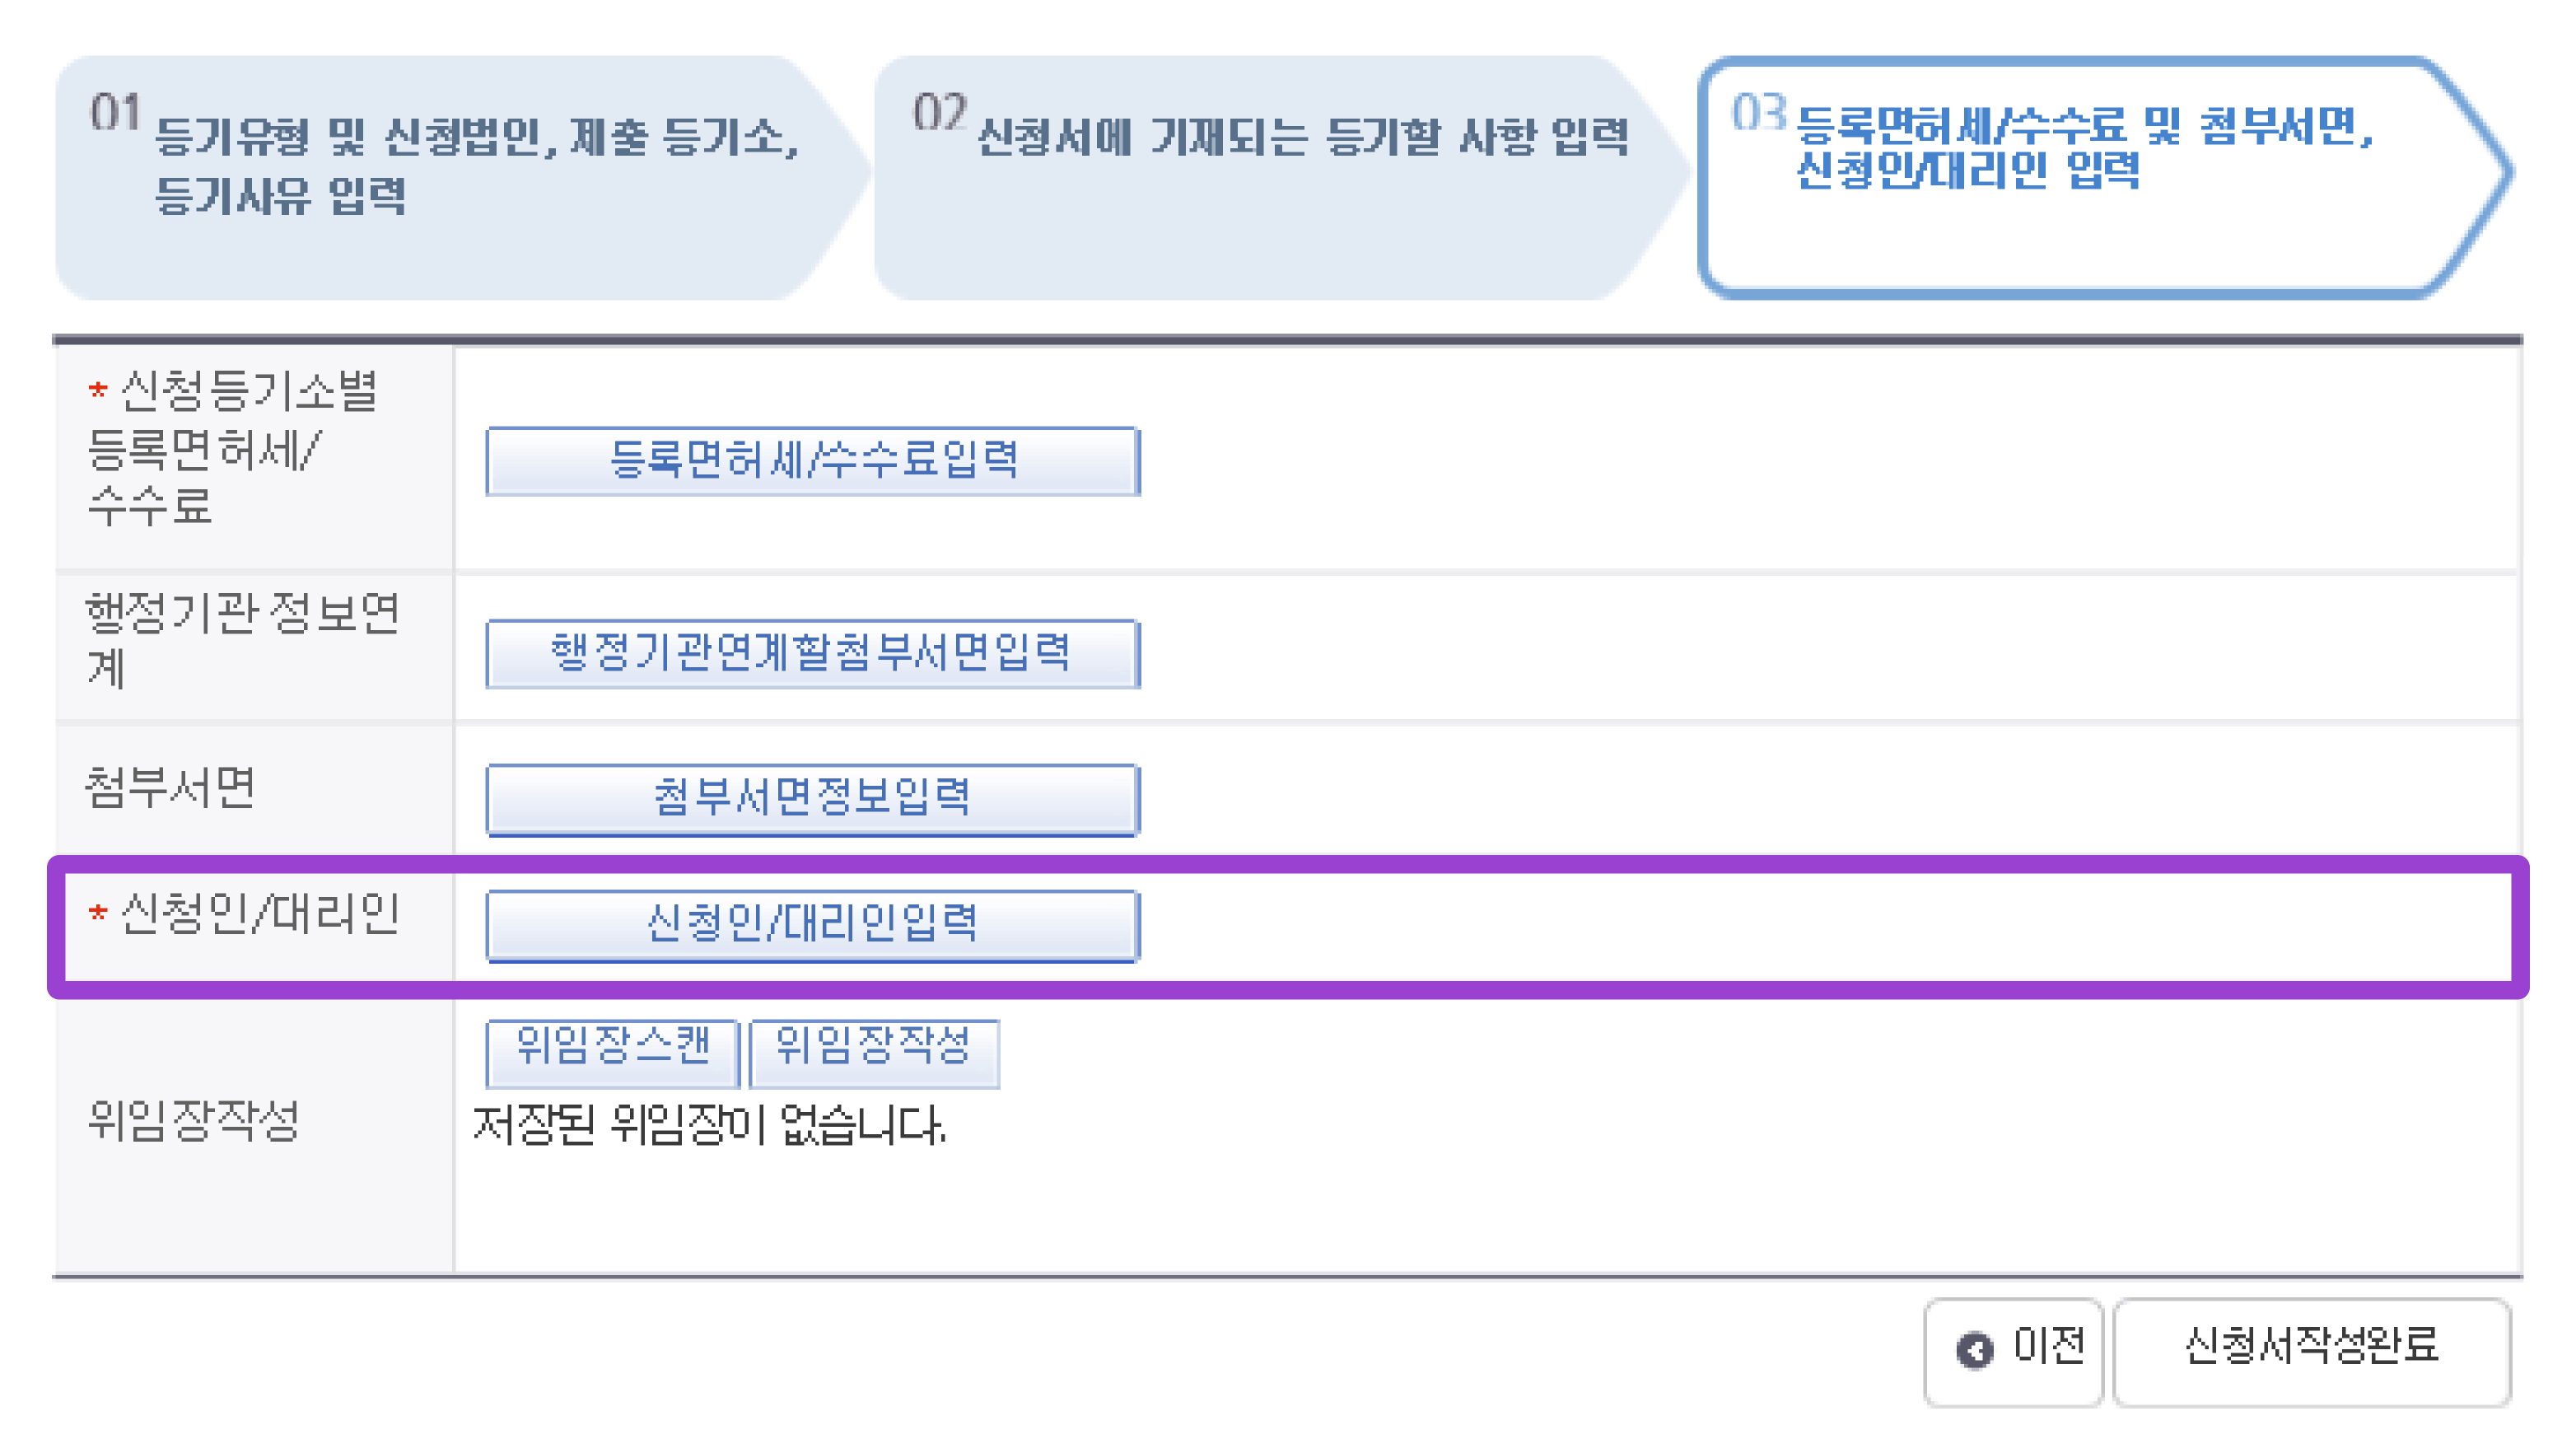The height and width of the screenshot is (1453, 2576).
Task: Click the red asterisk beside 신청인/대리인 label
Action: click(x=97, y=914)
